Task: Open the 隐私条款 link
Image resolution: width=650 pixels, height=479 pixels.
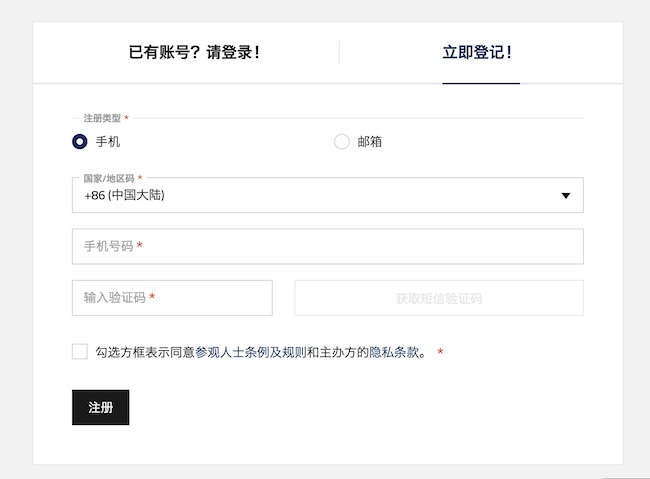Action: click(x=394, y=352)
